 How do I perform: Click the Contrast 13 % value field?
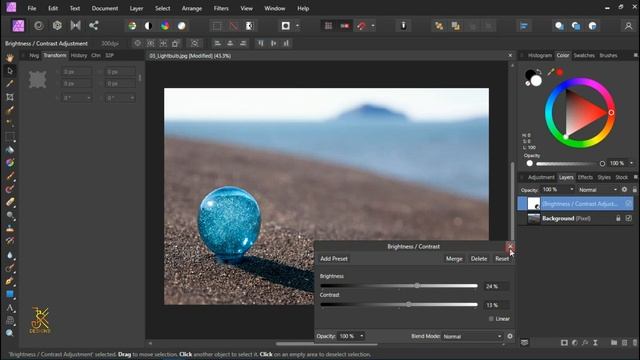coord(497,305)
